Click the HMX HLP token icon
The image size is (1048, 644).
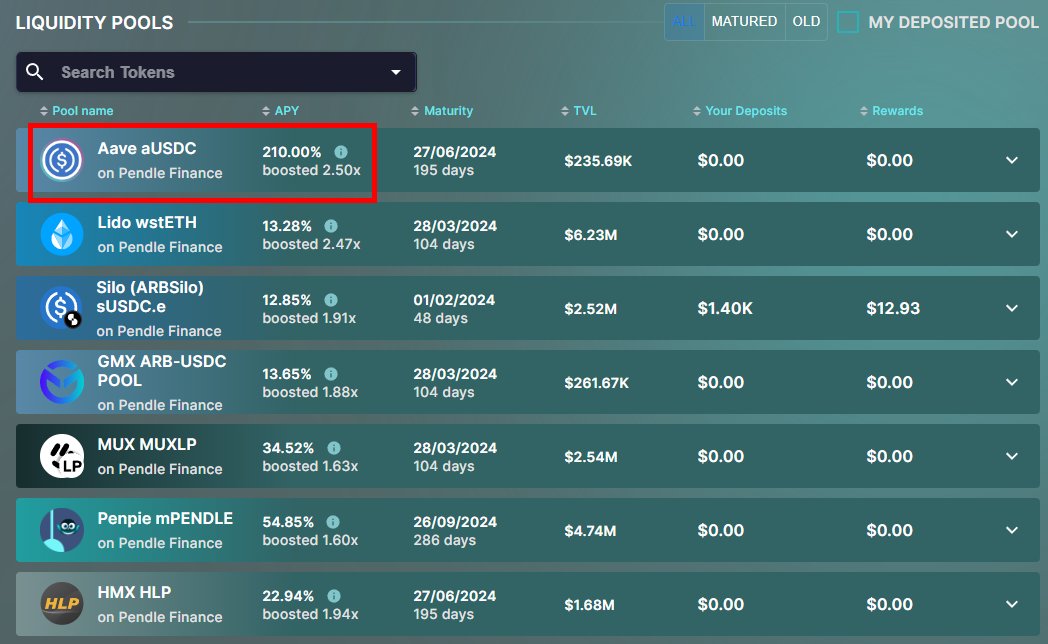pyautogui.click(x=61, y=604)
